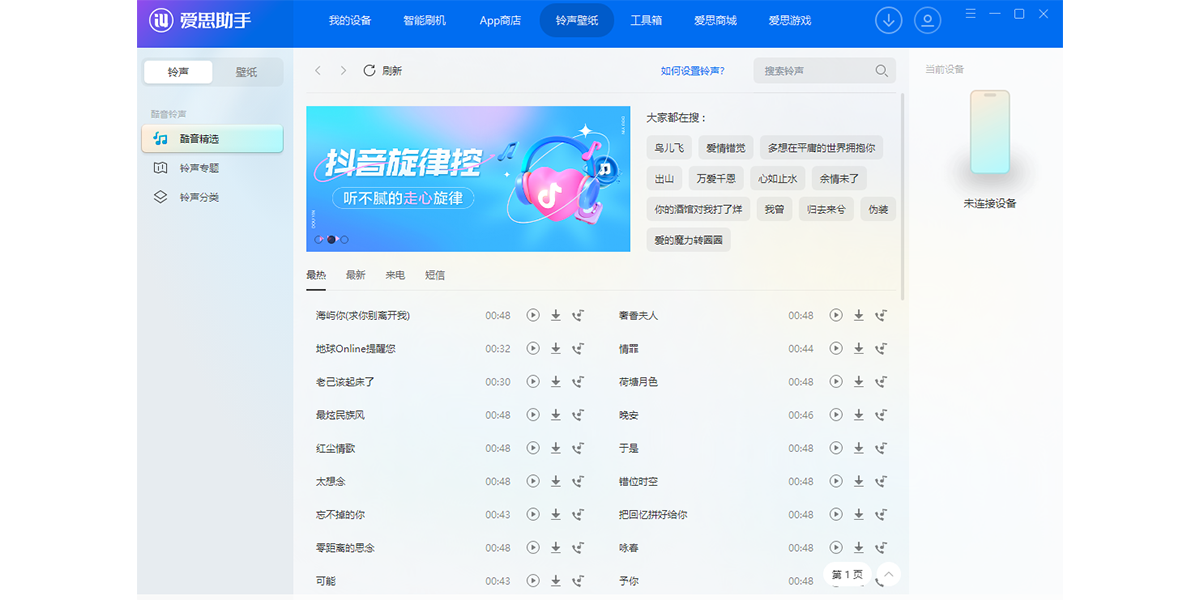Image resolution: width=1200 pixels, height=600 pixels.
Task: Download the ringtone 荷塘月色
Action: (859, 382)
